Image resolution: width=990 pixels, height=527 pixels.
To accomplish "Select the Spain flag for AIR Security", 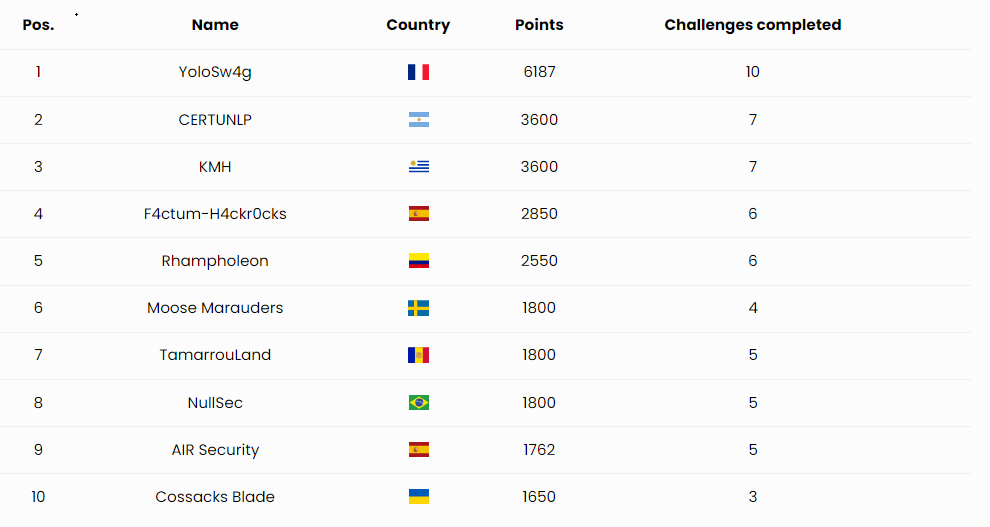I will (x=418, y=450).
